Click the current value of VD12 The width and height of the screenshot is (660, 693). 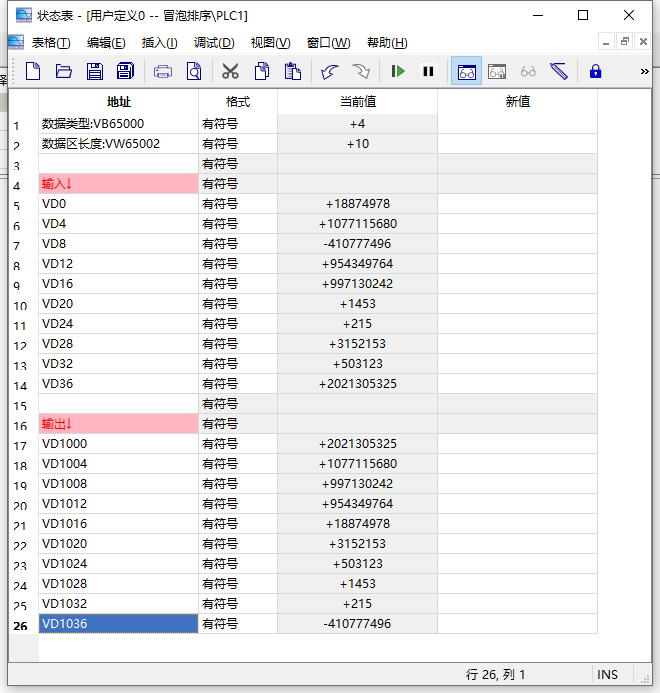point(358,264)
